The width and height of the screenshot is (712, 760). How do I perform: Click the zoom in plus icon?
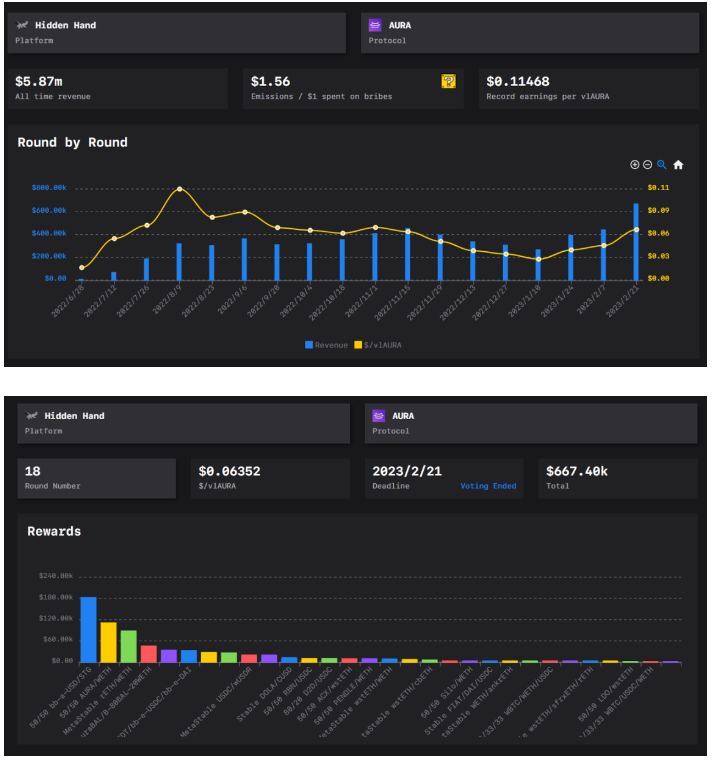(634, 165)
